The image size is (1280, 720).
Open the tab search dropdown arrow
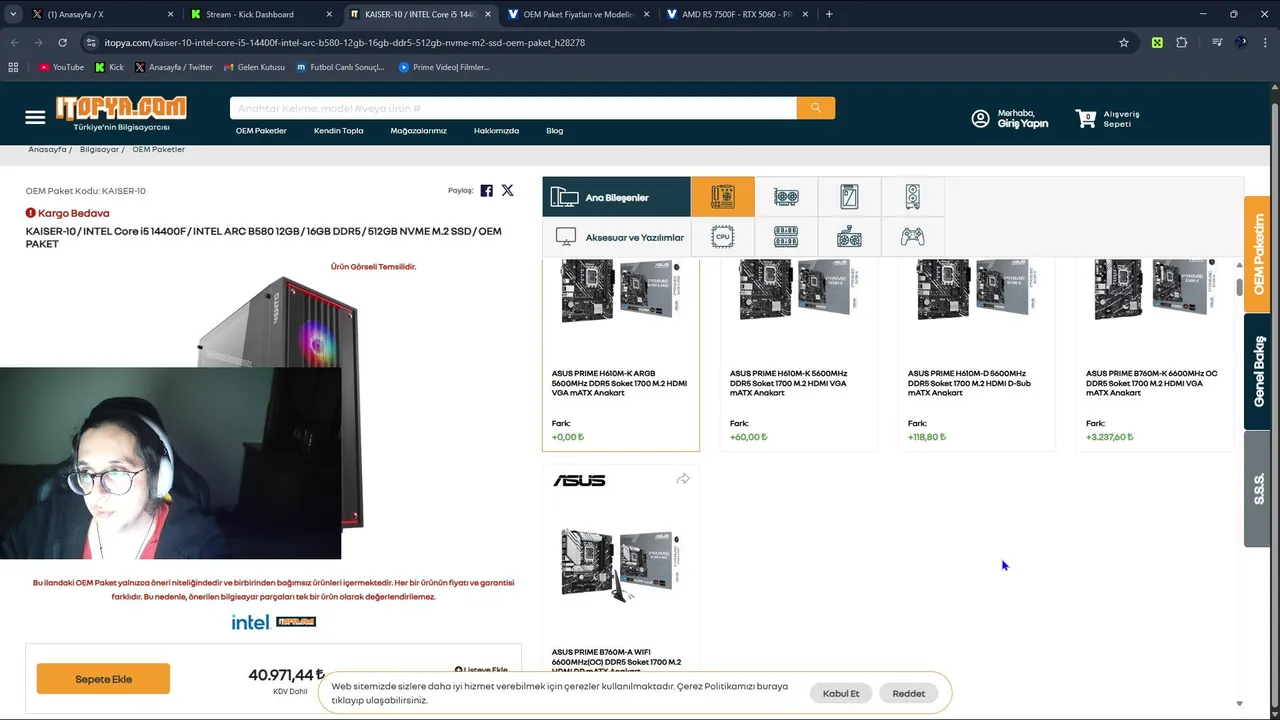click(12, 14)
